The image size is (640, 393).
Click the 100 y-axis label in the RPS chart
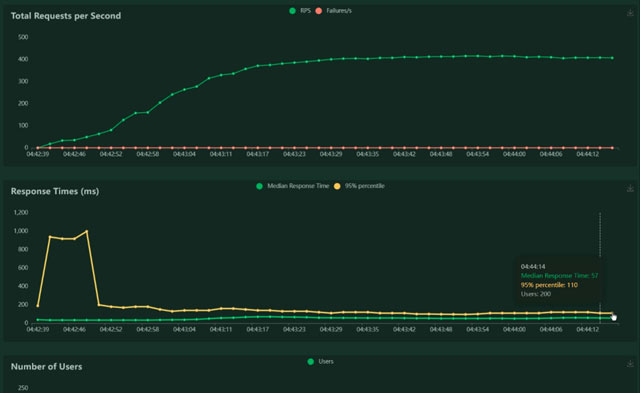23,125
